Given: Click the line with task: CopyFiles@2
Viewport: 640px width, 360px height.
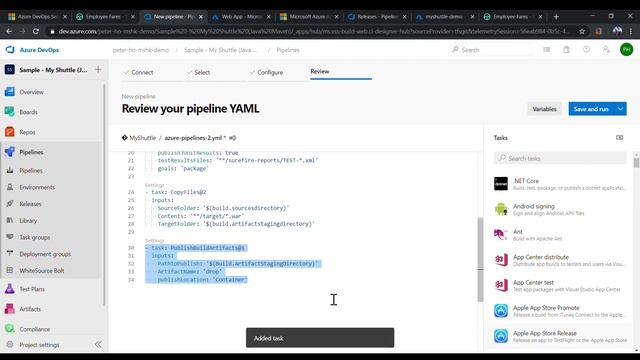Looking at the screenshot, I should (x=176, y=192).
